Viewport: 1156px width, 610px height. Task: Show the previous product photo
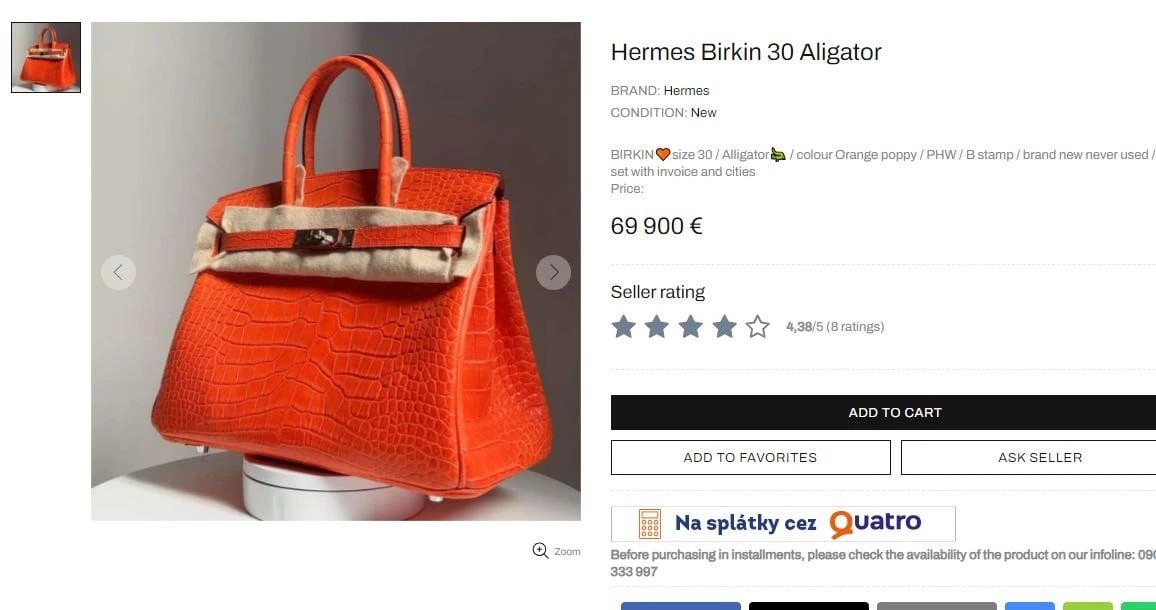[x=119, y=272]
